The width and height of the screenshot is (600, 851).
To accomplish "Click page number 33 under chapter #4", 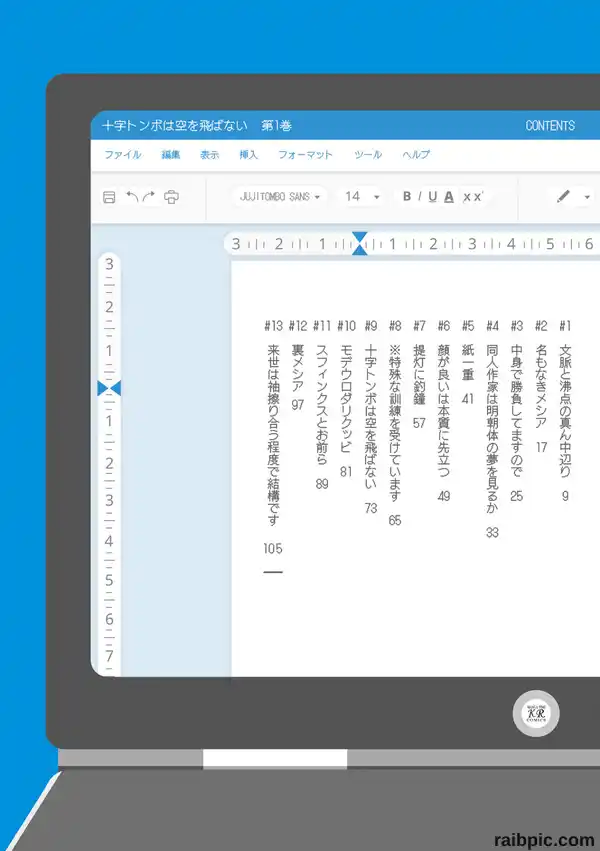I will [x=492, y=532].
